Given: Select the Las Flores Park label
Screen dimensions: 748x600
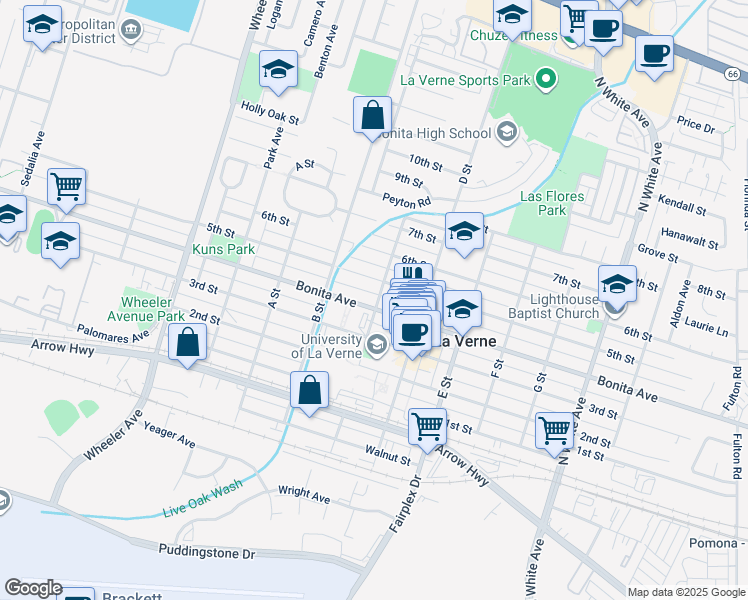Looking at the screenshot, I should coord(552,203).
